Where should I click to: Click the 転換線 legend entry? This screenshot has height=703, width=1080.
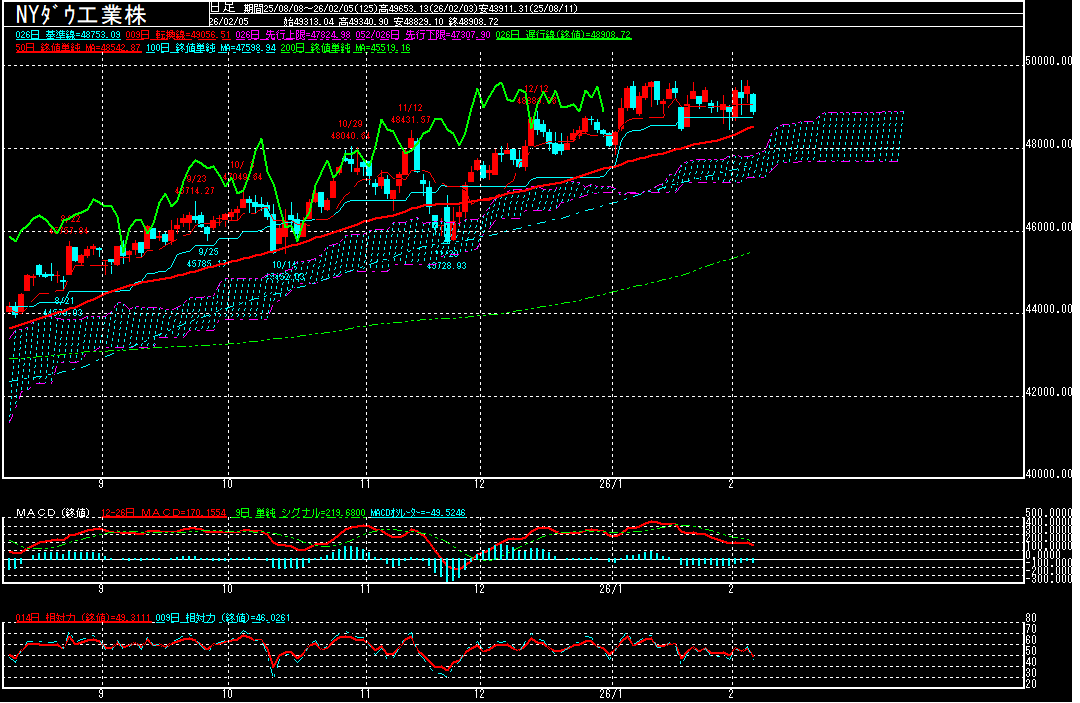(x=171, y=34)
